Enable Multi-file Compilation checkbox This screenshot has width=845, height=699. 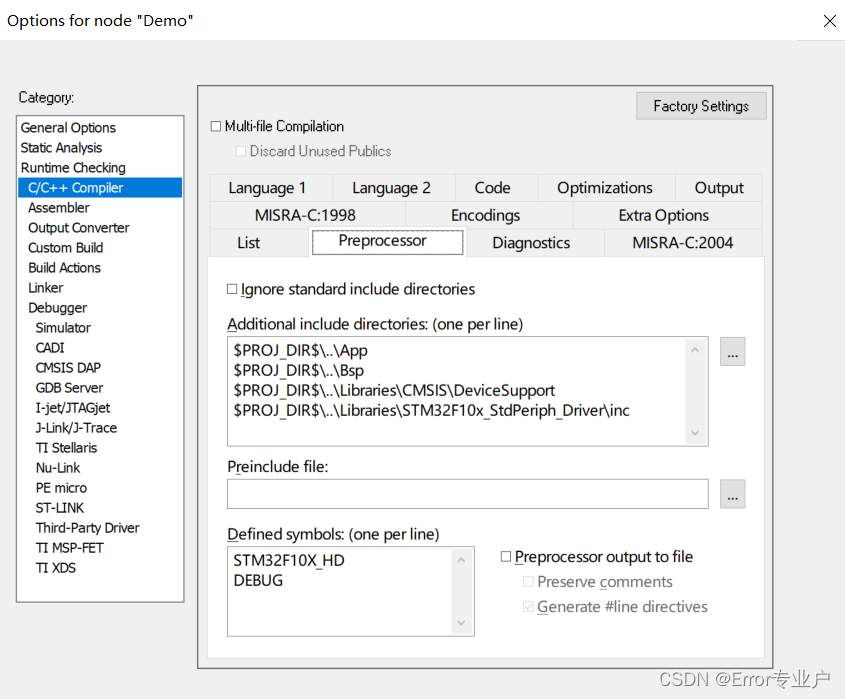pos(216,126)
